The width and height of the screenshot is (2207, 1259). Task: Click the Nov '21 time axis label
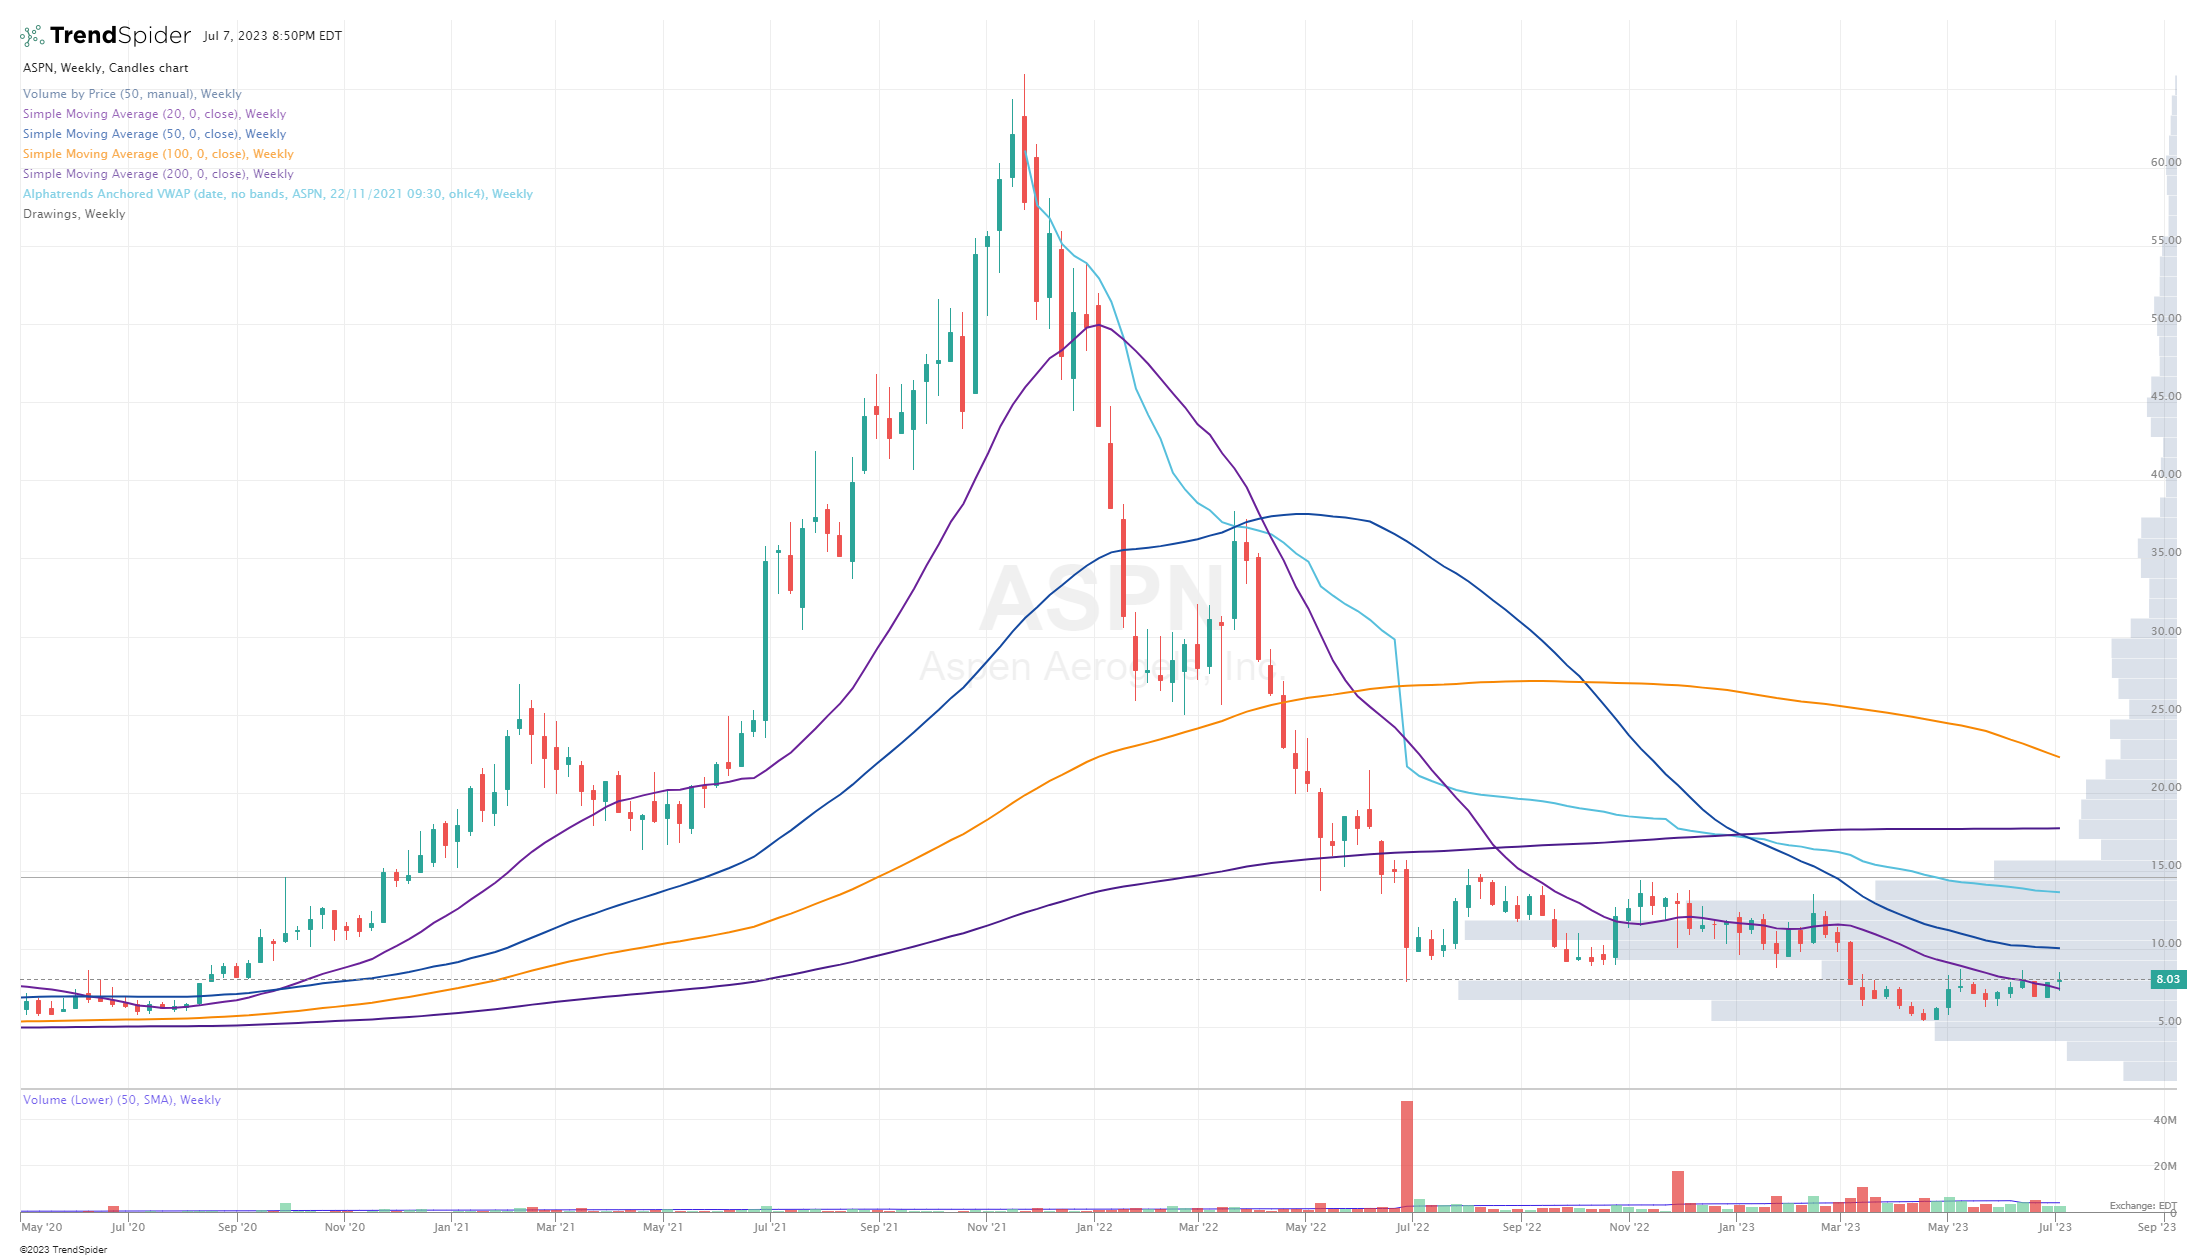pos(986,1227)
